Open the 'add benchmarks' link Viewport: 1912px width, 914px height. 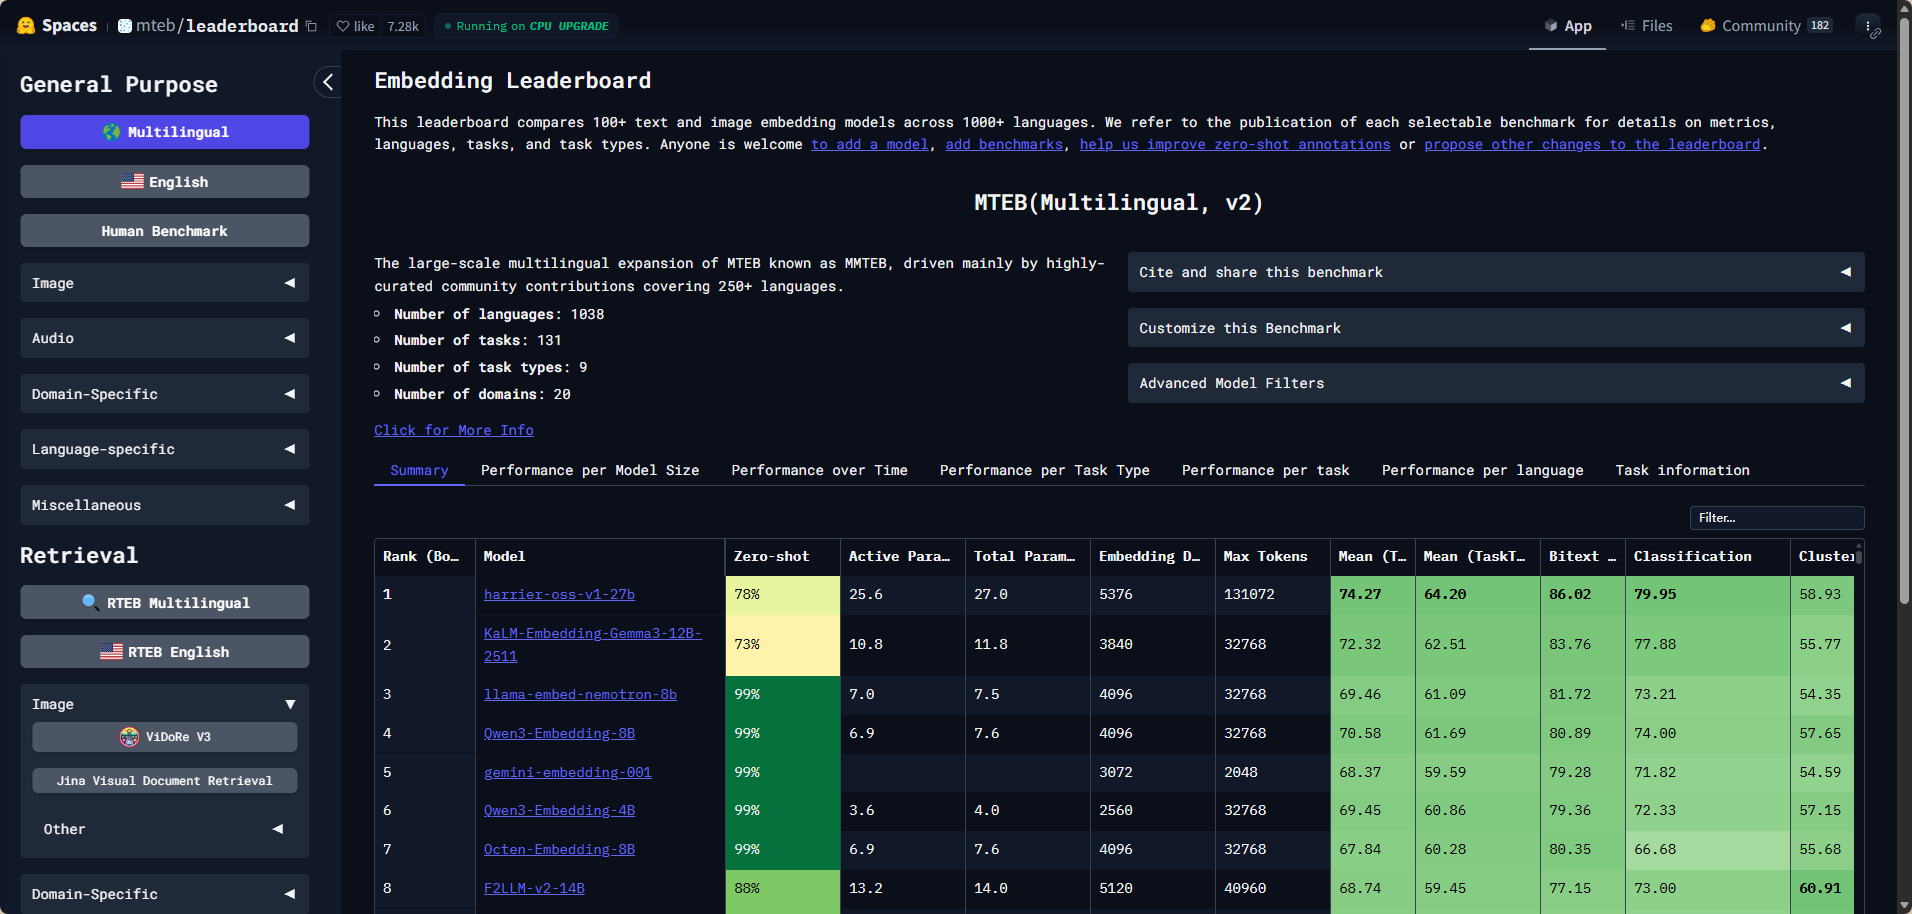point(1004,145)
